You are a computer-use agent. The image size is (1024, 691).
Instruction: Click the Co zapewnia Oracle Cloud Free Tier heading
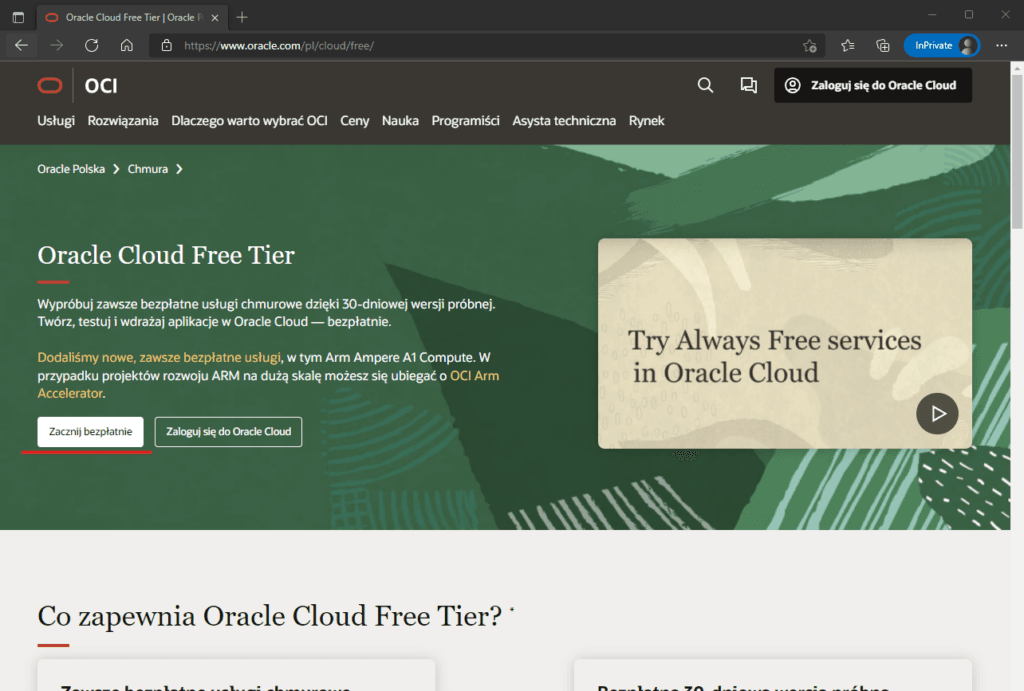(x=270, y=616)
